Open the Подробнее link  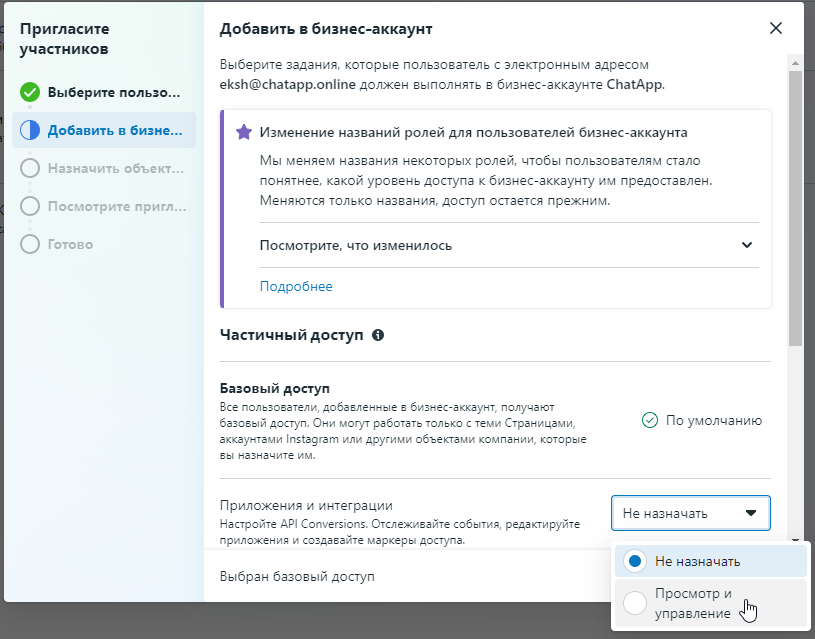click(296, 287)
